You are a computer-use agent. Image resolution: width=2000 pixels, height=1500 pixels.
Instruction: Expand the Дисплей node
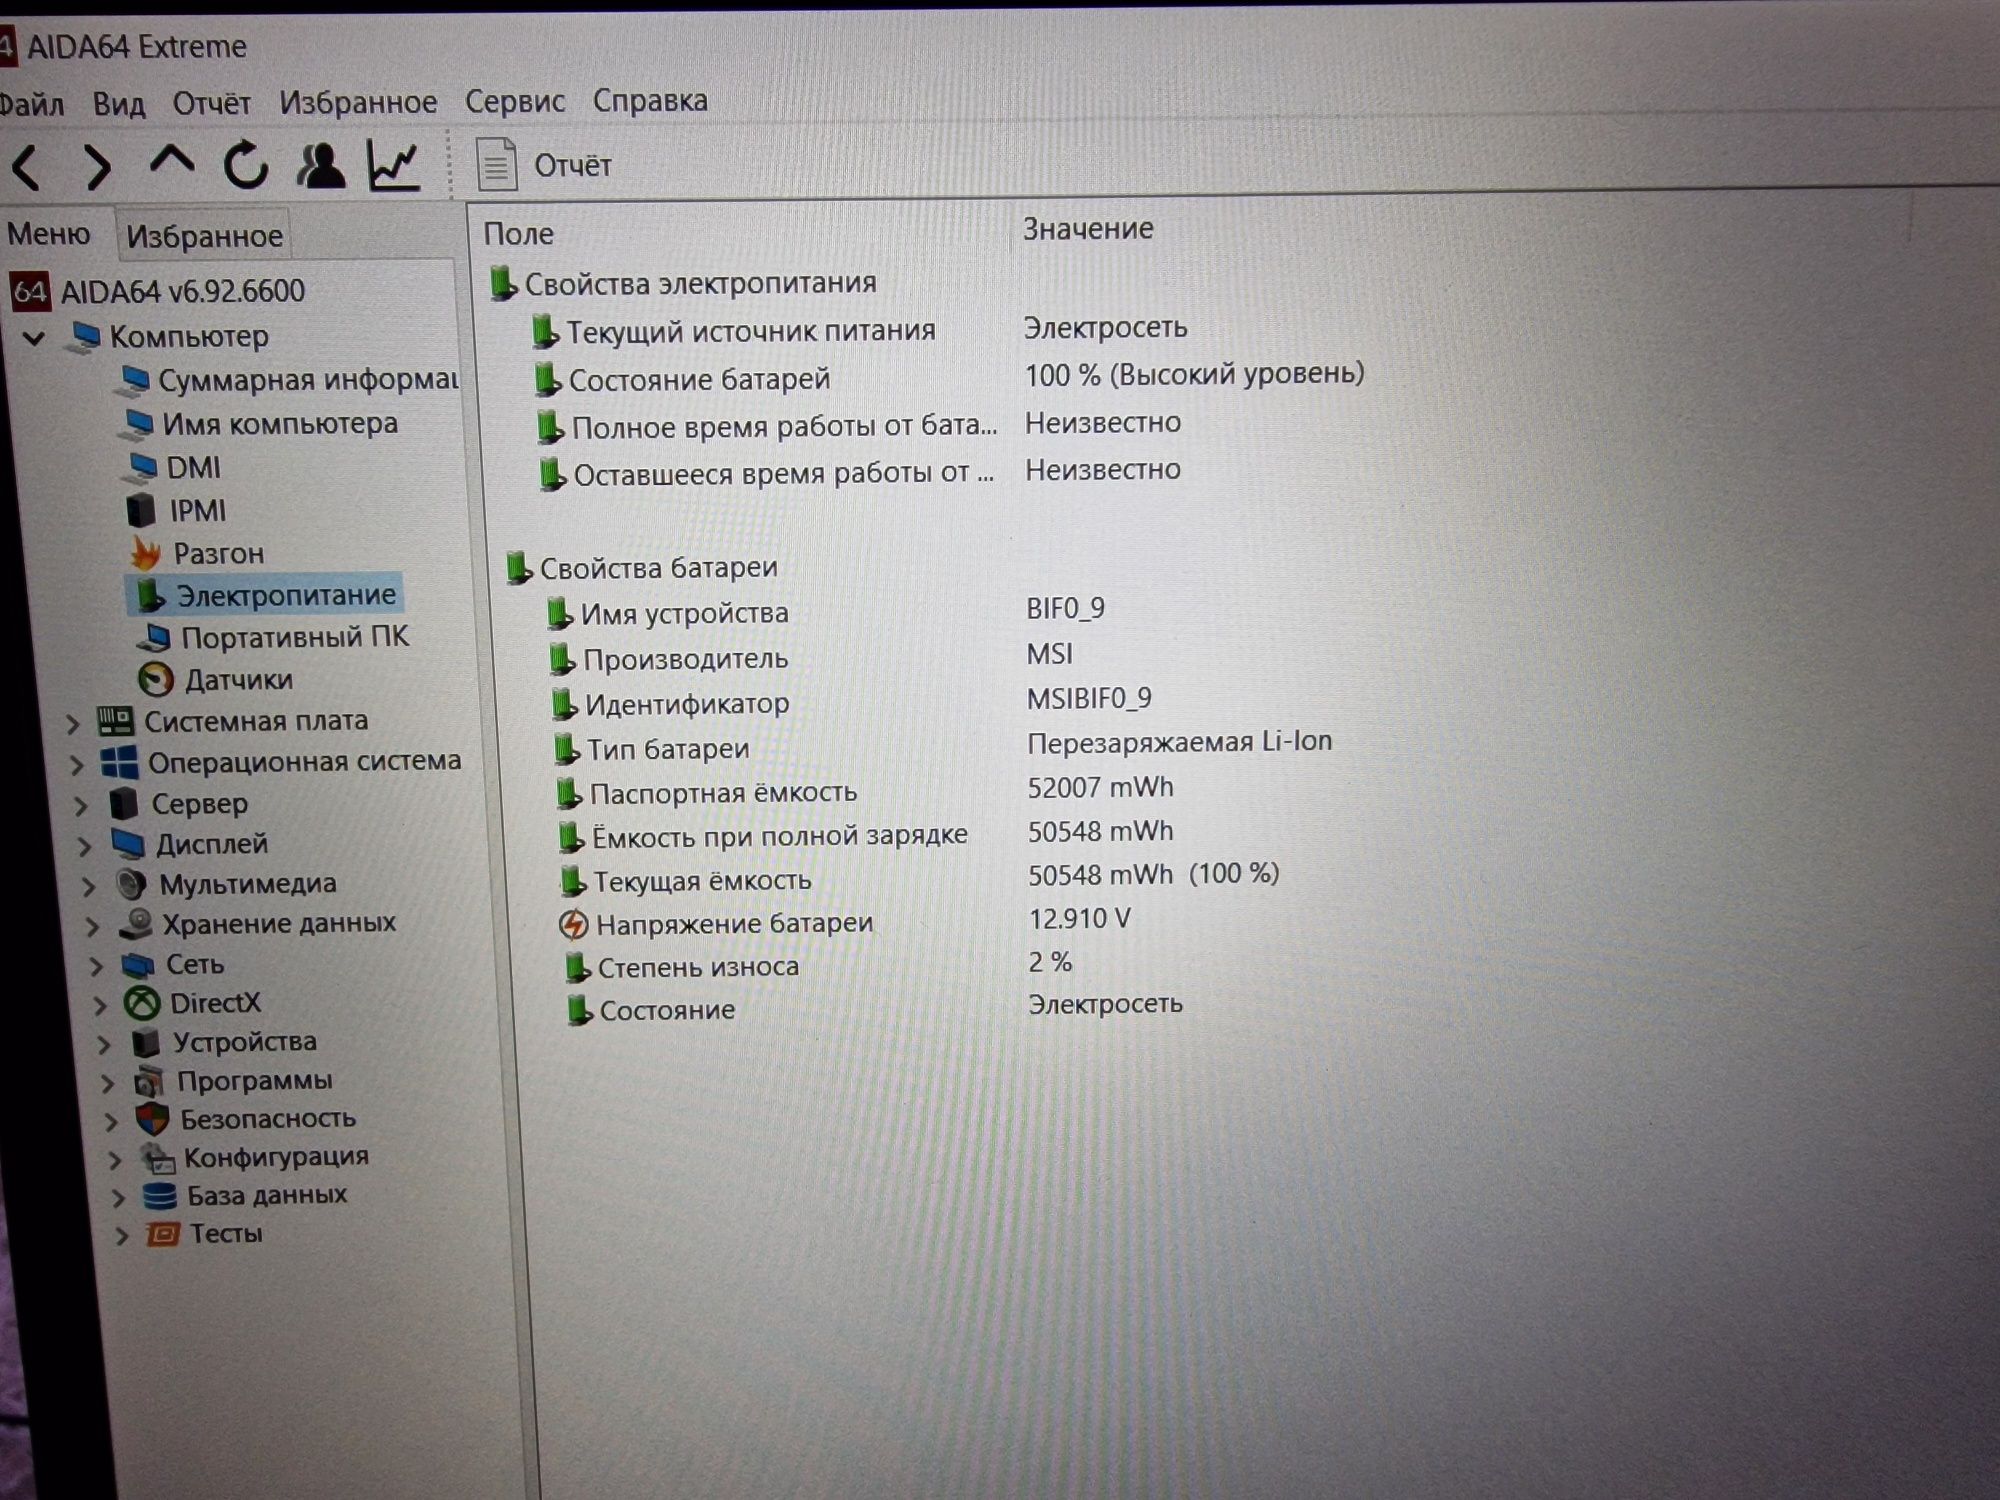coord(85,847)
